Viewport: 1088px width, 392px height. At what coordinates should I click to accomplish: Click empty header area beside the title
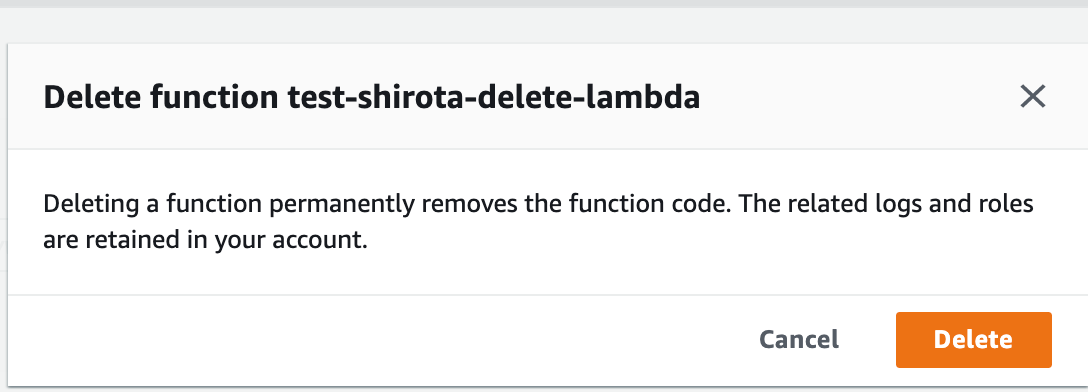tap(853, 97)
